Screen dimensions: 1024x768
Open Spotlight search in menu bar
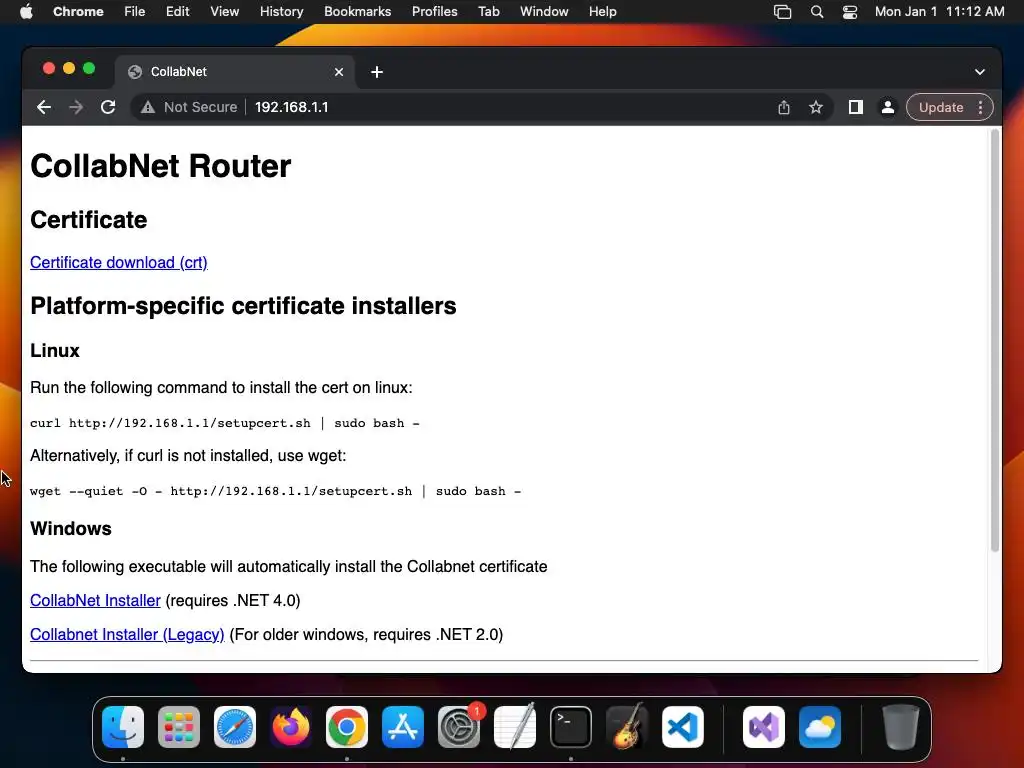click(816, 12)
